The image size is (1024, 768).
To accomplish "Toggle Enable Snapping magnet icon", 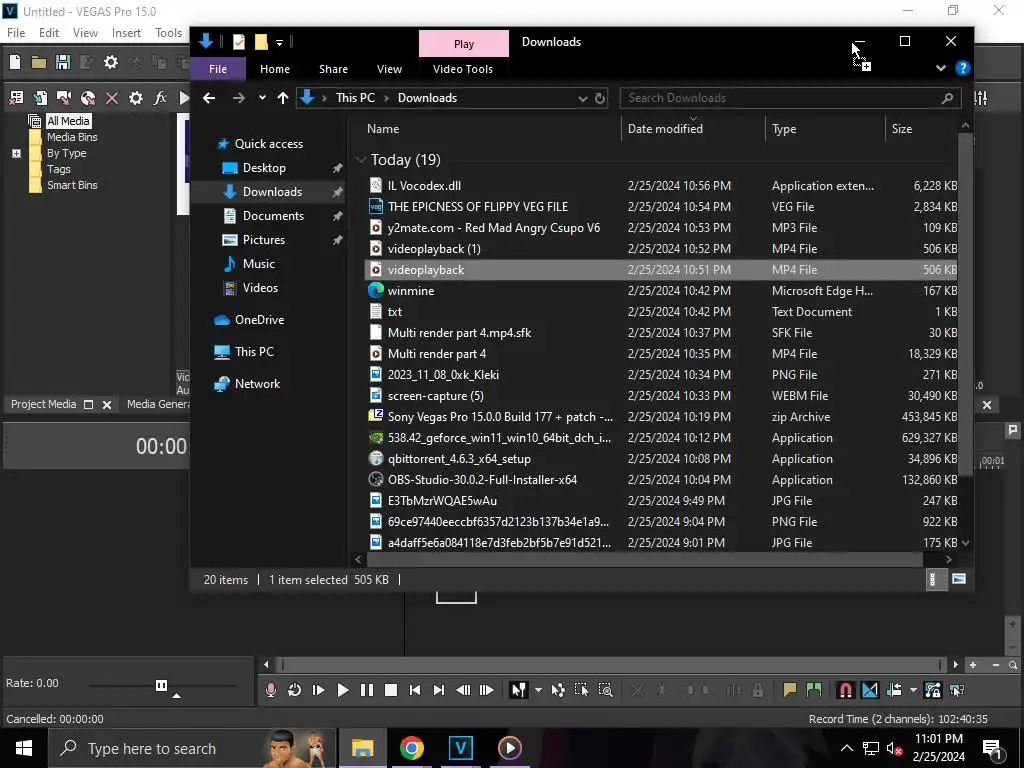I will (845, 690).
